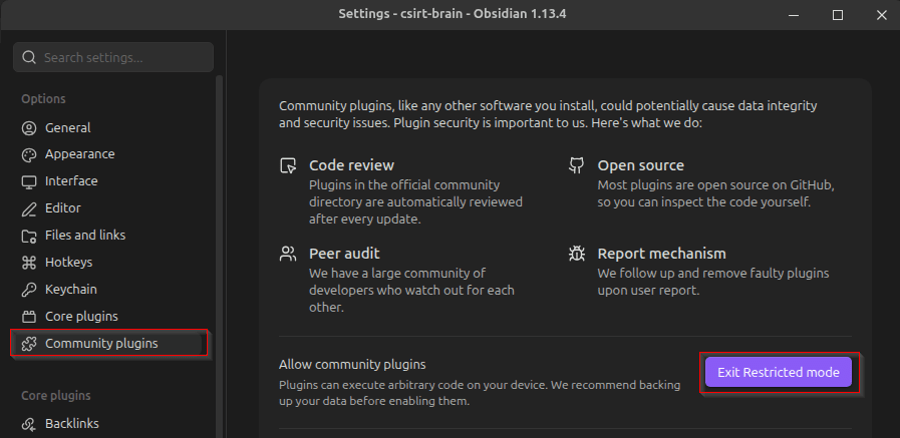Minimize the Settings window
This screenshot has height=438, width=900.
click(794, 15)
